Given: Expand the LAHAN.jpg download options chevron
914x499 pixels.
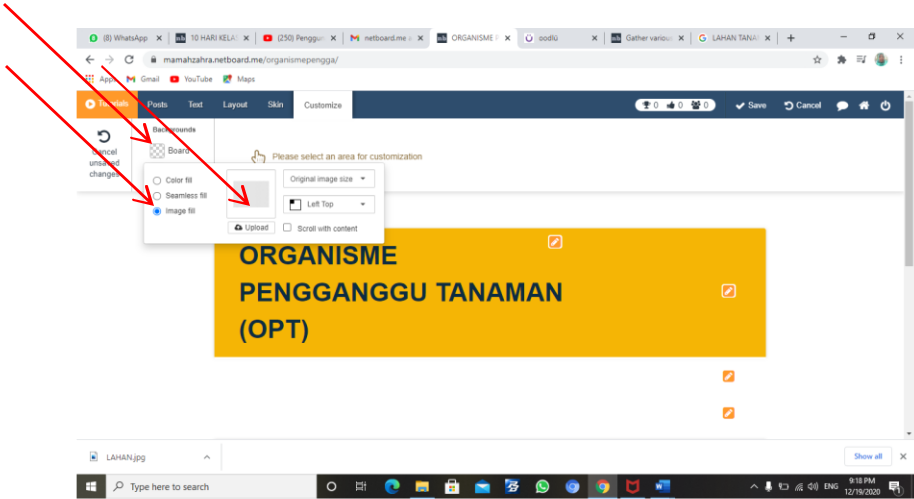Looking at the screenshot, I should tap(207, 457).
